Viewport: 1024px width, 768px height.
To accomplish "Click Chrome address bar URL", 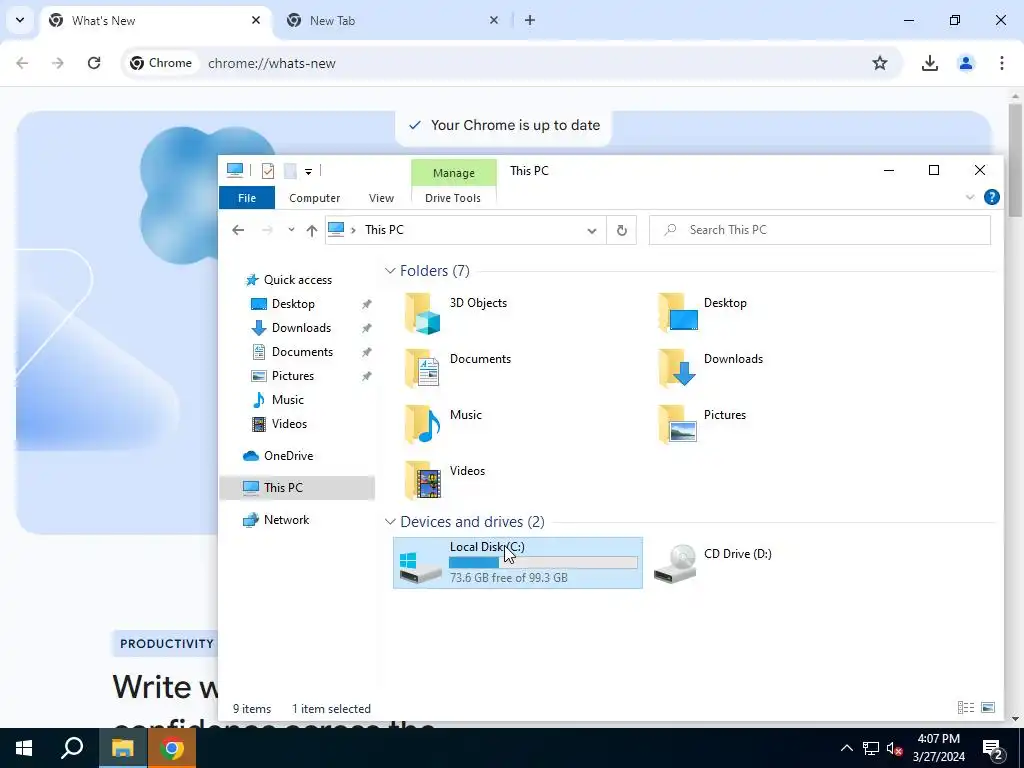I will pos(272,63).
